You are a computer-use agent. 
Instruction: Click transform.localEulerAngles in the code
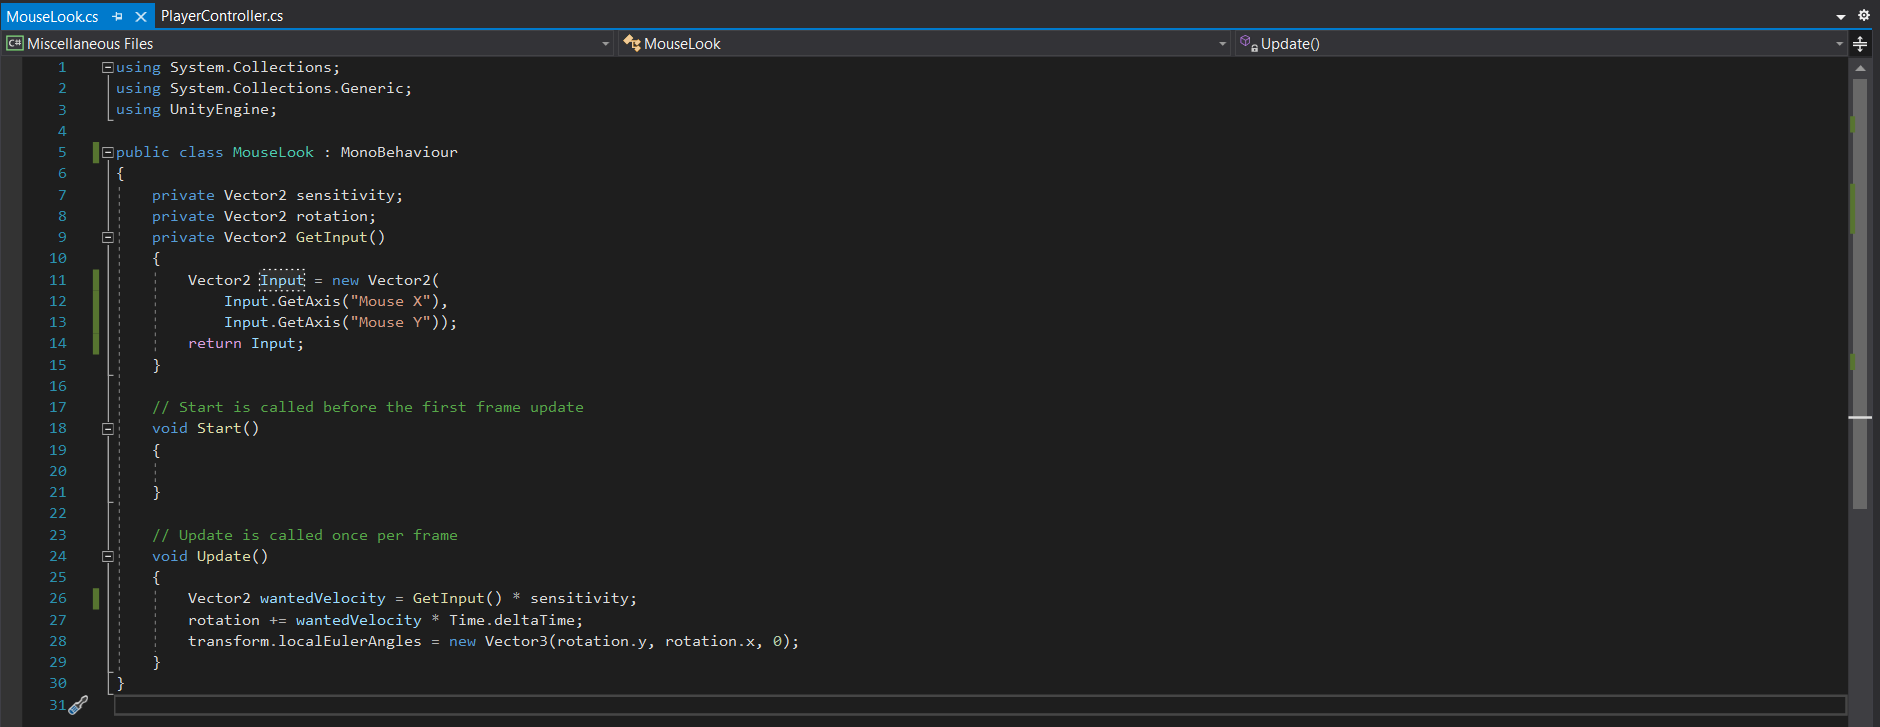point(305,641)
